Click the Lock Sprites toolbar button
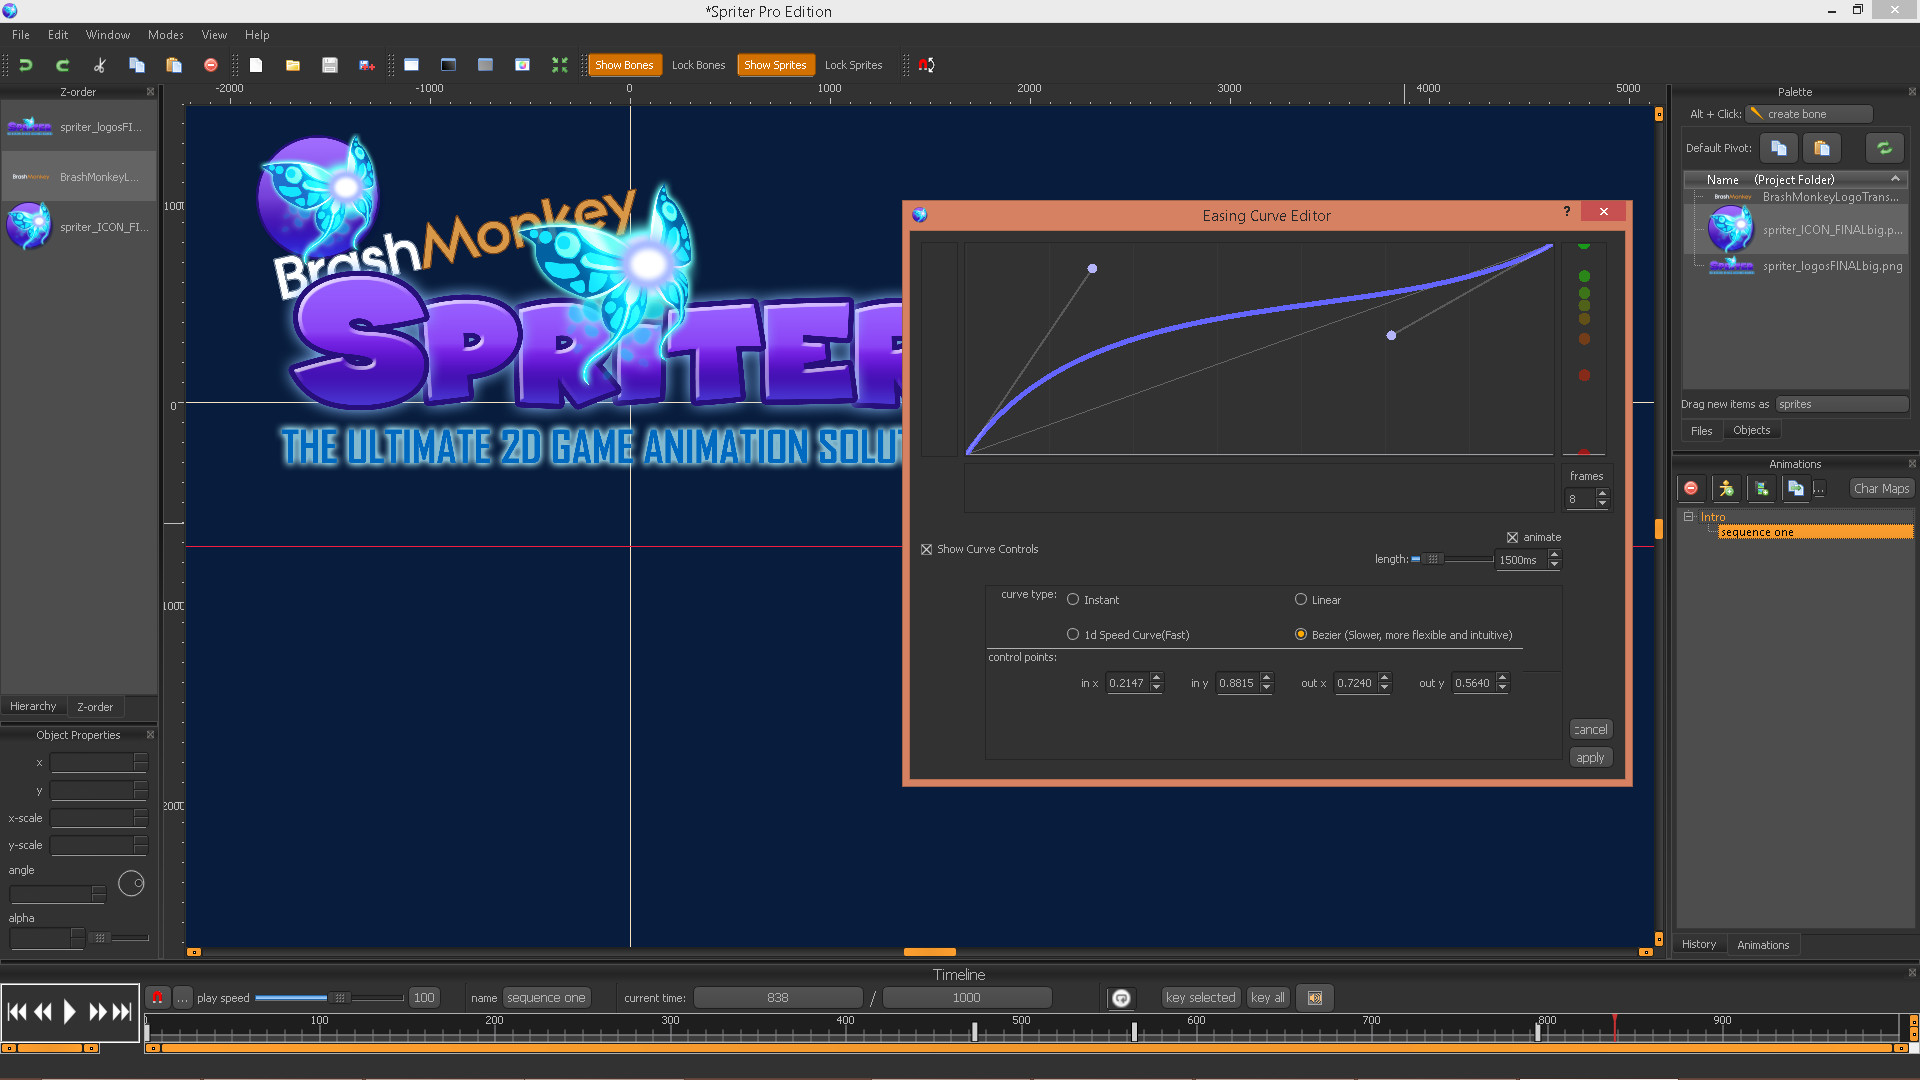Viewport: 1920px width, 1080px height. point(853,63)
